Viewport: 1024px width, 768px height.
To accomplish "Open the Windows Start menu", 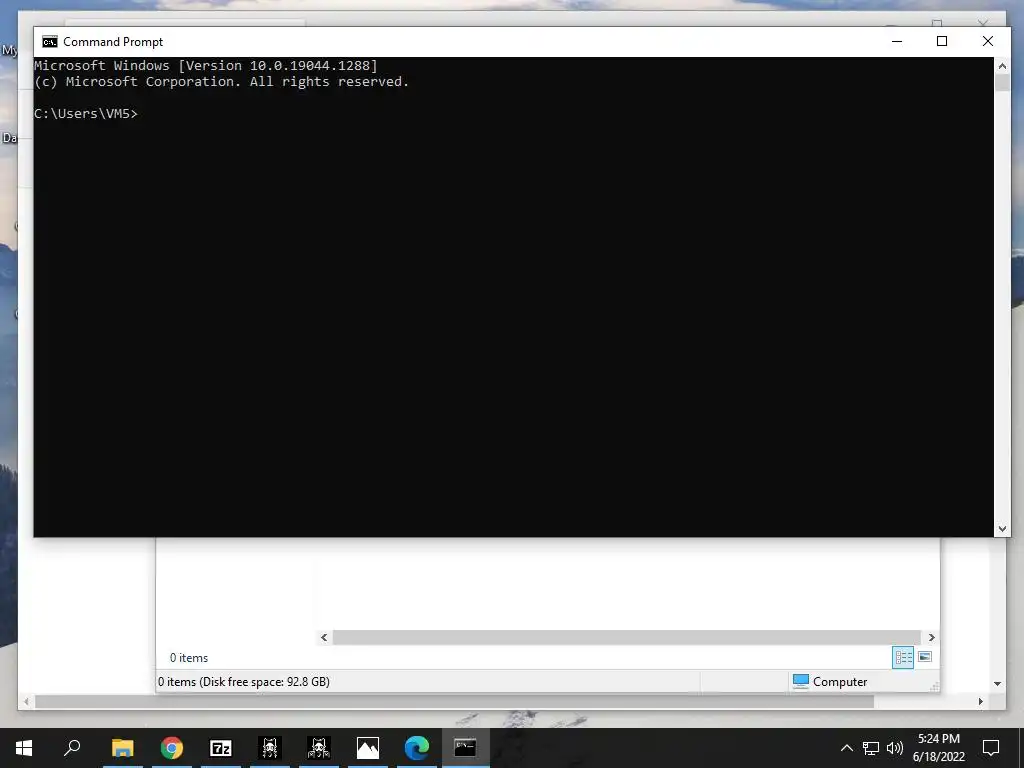I will (x=24, y=748).
